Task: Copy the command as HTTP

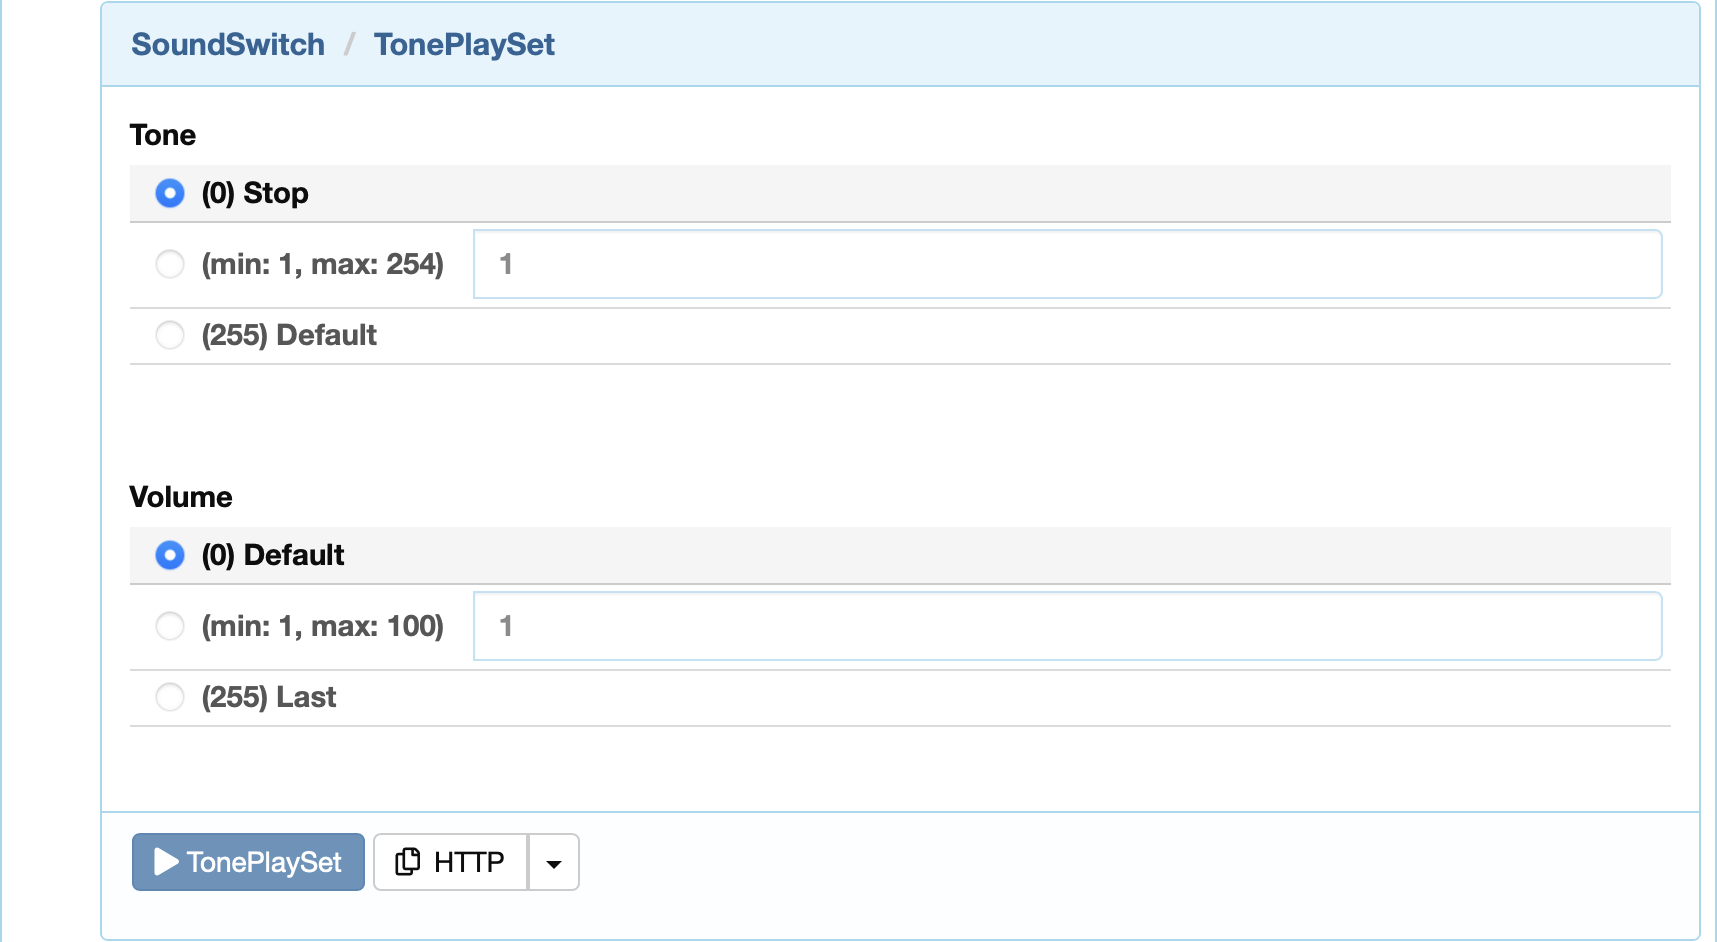Action: [x=451, y=862]
